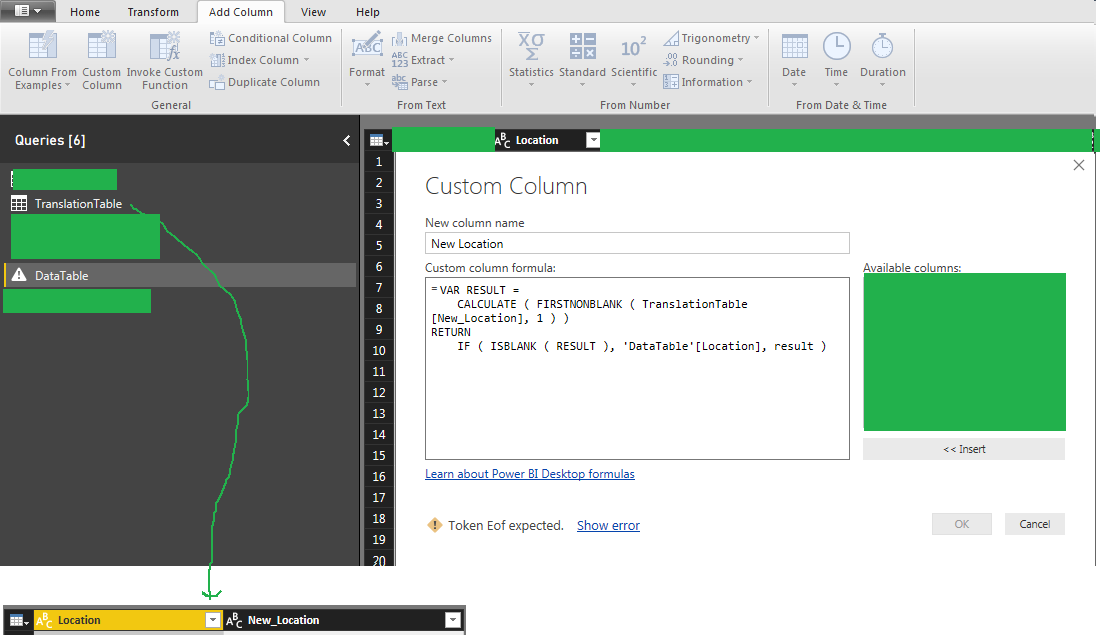Image resolution: width=1100 pixels, height=636 pixels.
Task: Select Invoke Custom Function icon
Action: (x=165, y=46)
